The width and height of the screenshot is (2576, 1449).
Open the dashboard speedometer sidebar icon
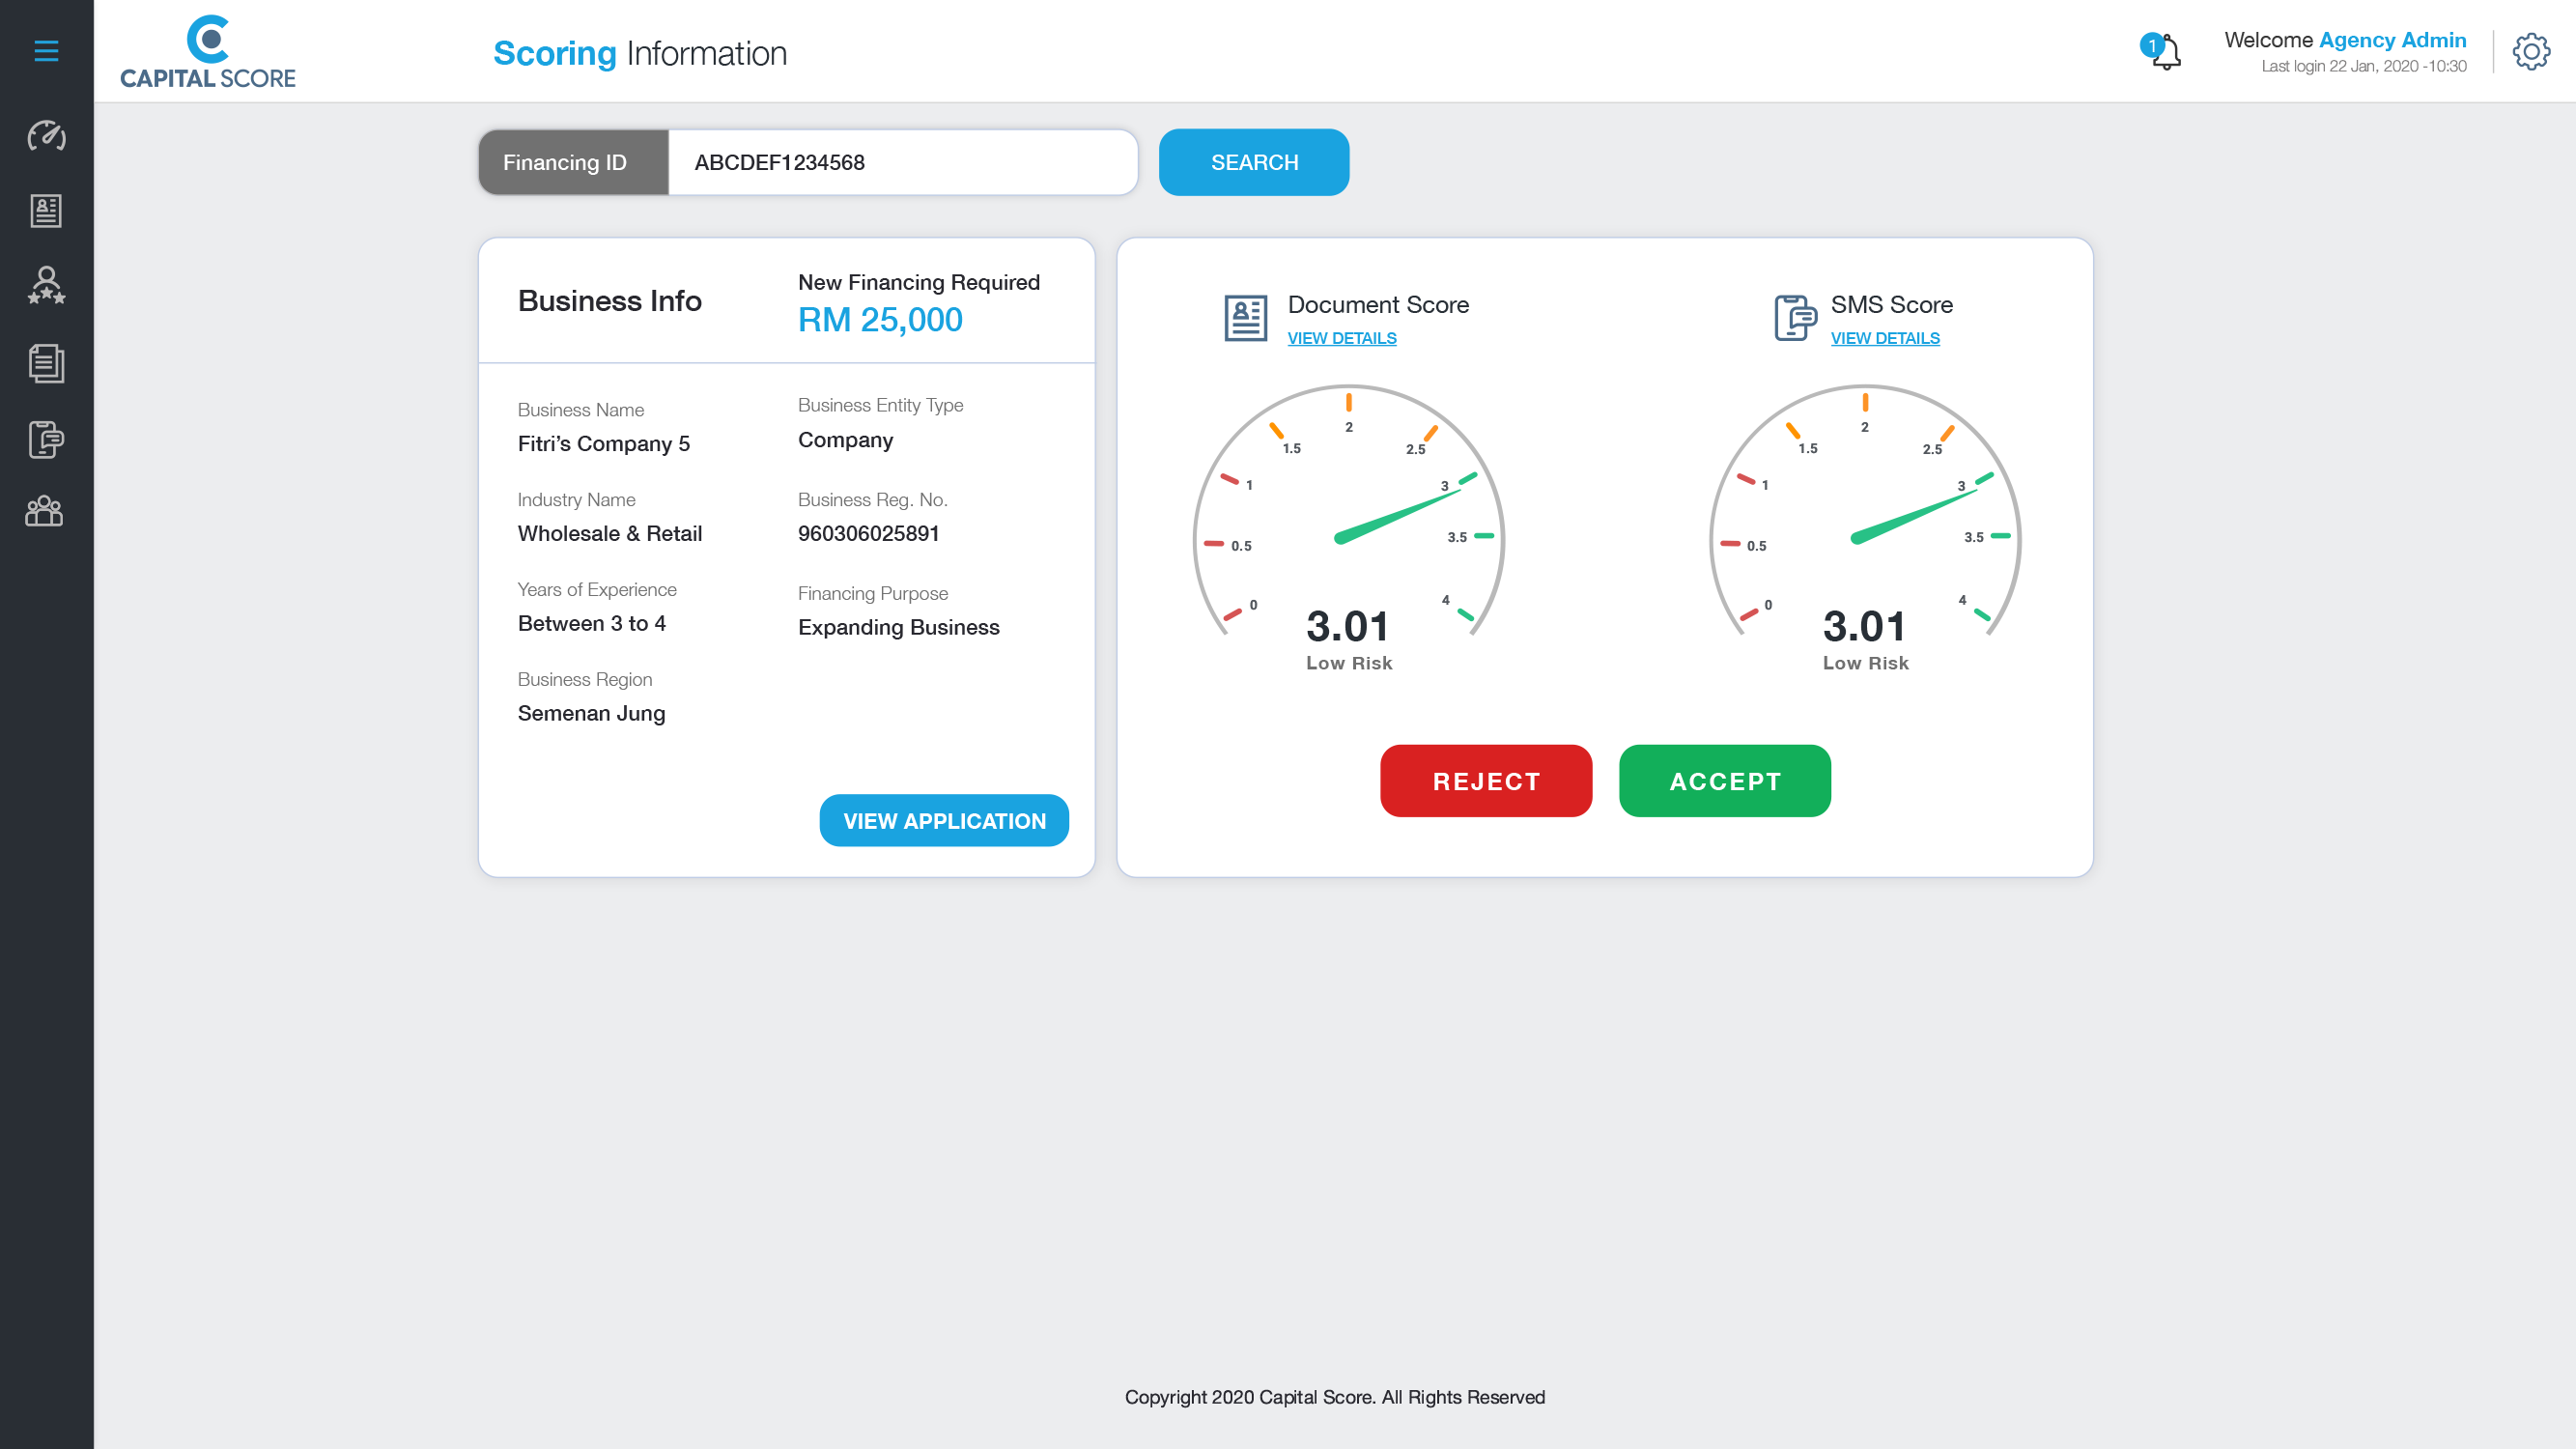point(46,135)
